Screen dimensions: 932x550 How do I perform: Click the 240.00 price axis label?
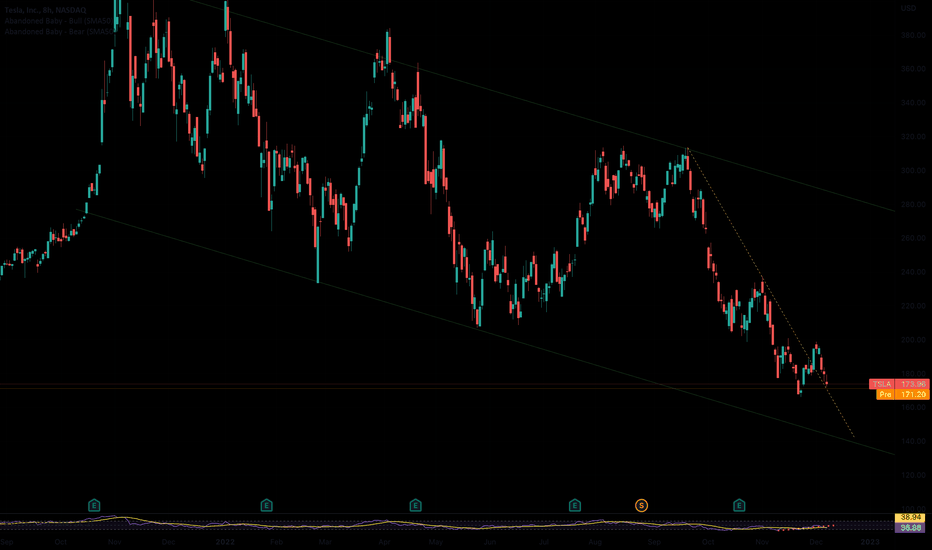(x=913, y=272)
